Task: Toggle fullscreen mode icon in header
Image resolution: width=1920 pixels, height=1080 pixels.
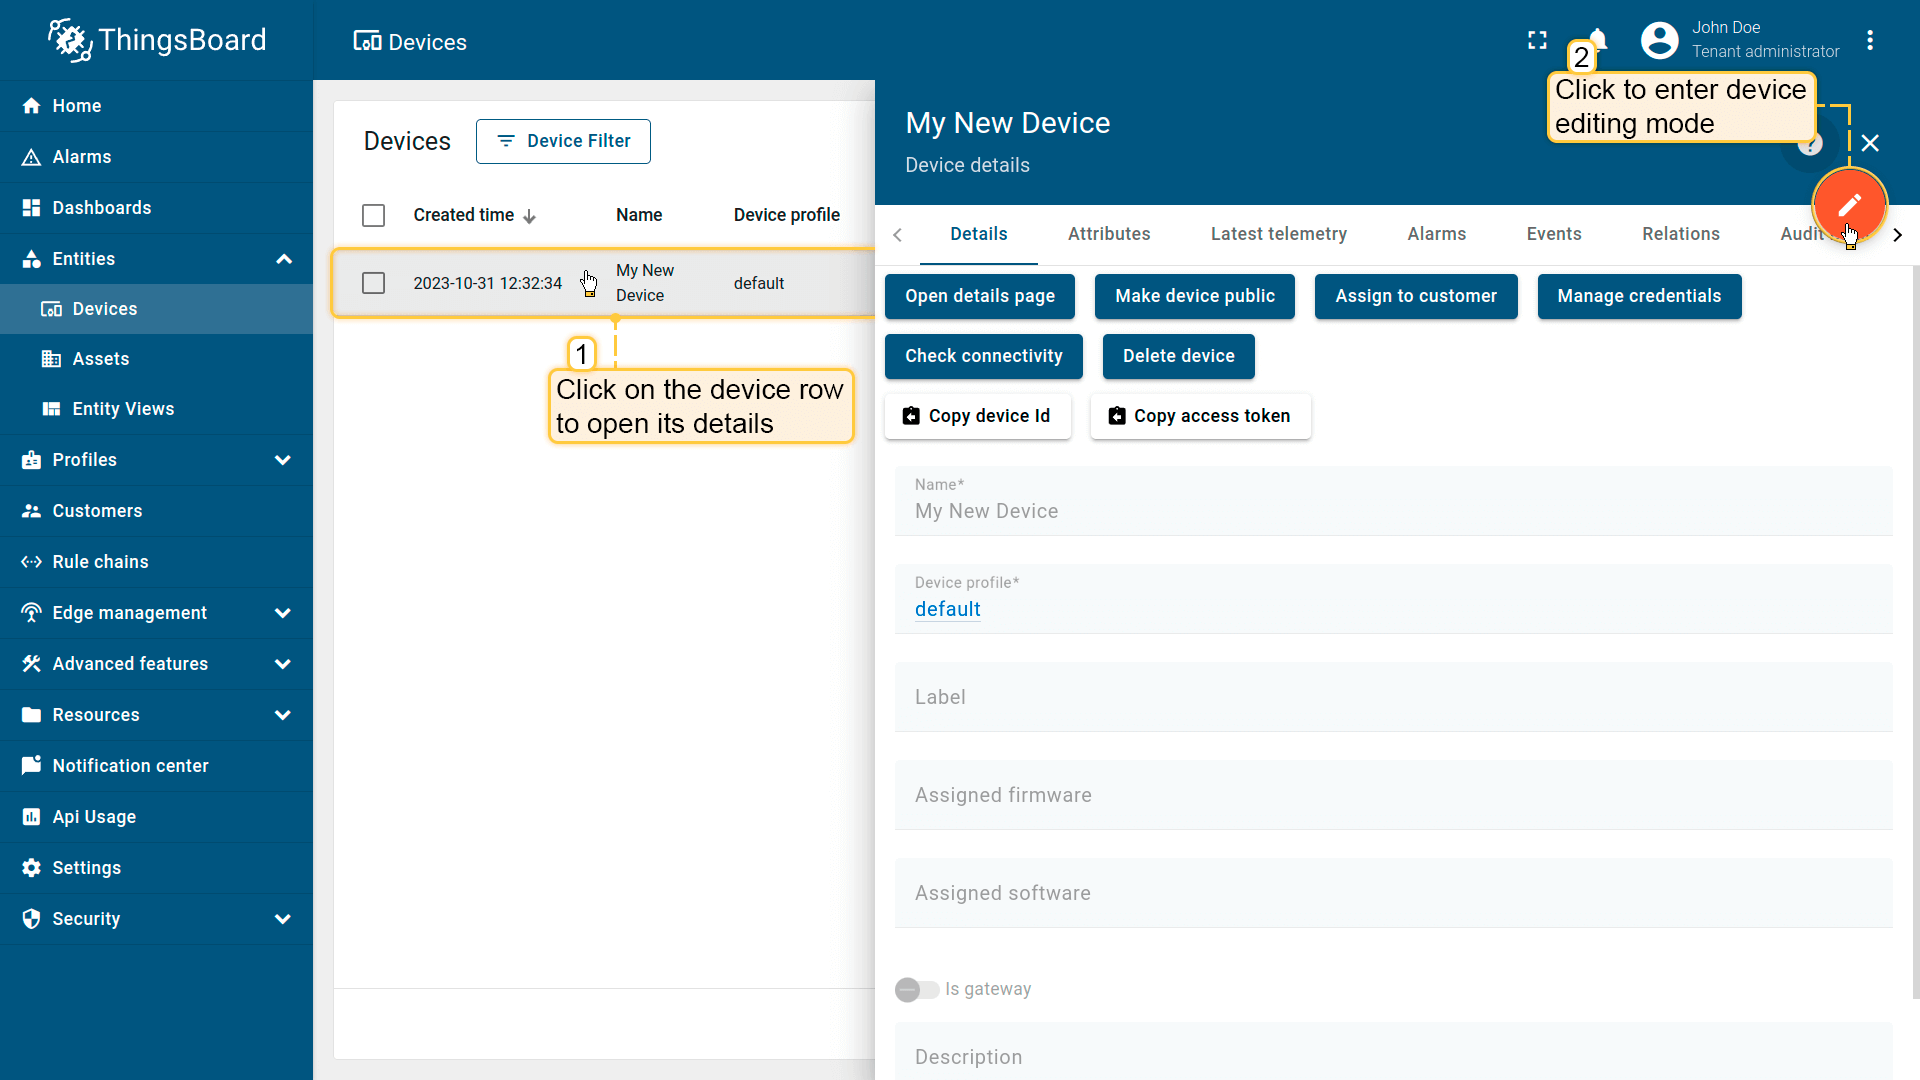Action: [x=1537, y=40]
